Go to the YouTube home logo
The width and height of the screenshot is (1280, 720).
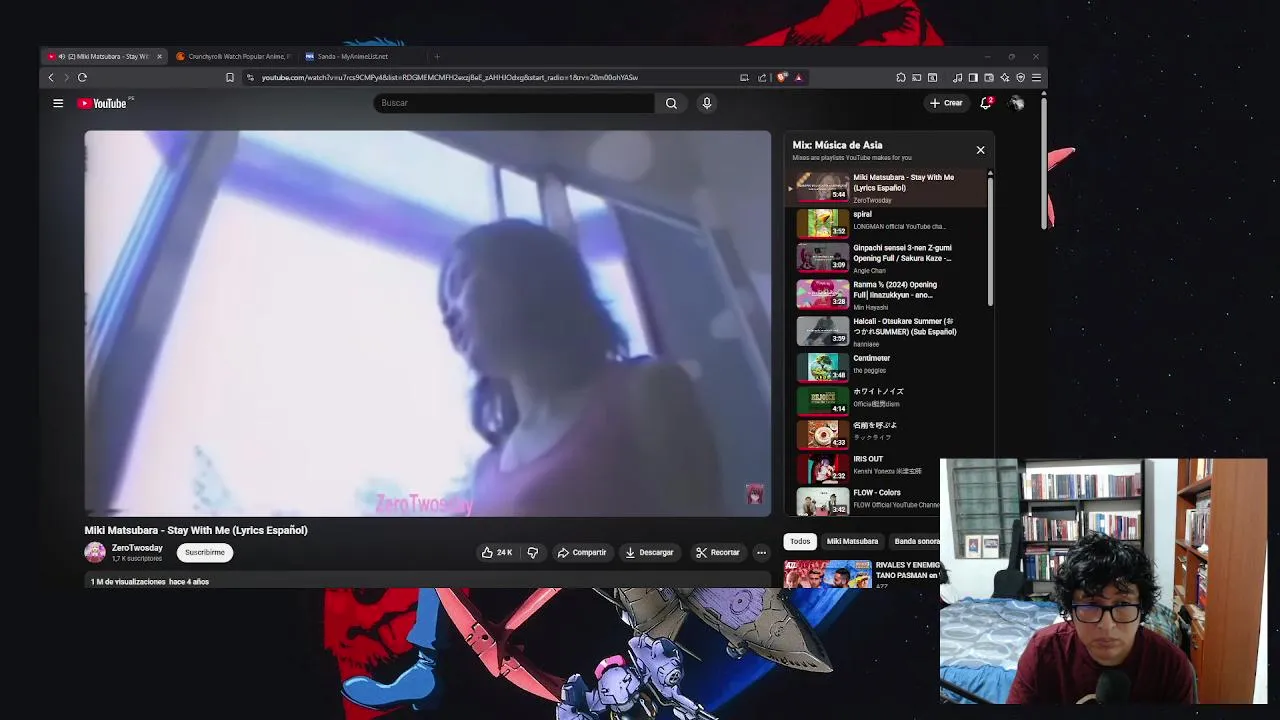[104, 103]
